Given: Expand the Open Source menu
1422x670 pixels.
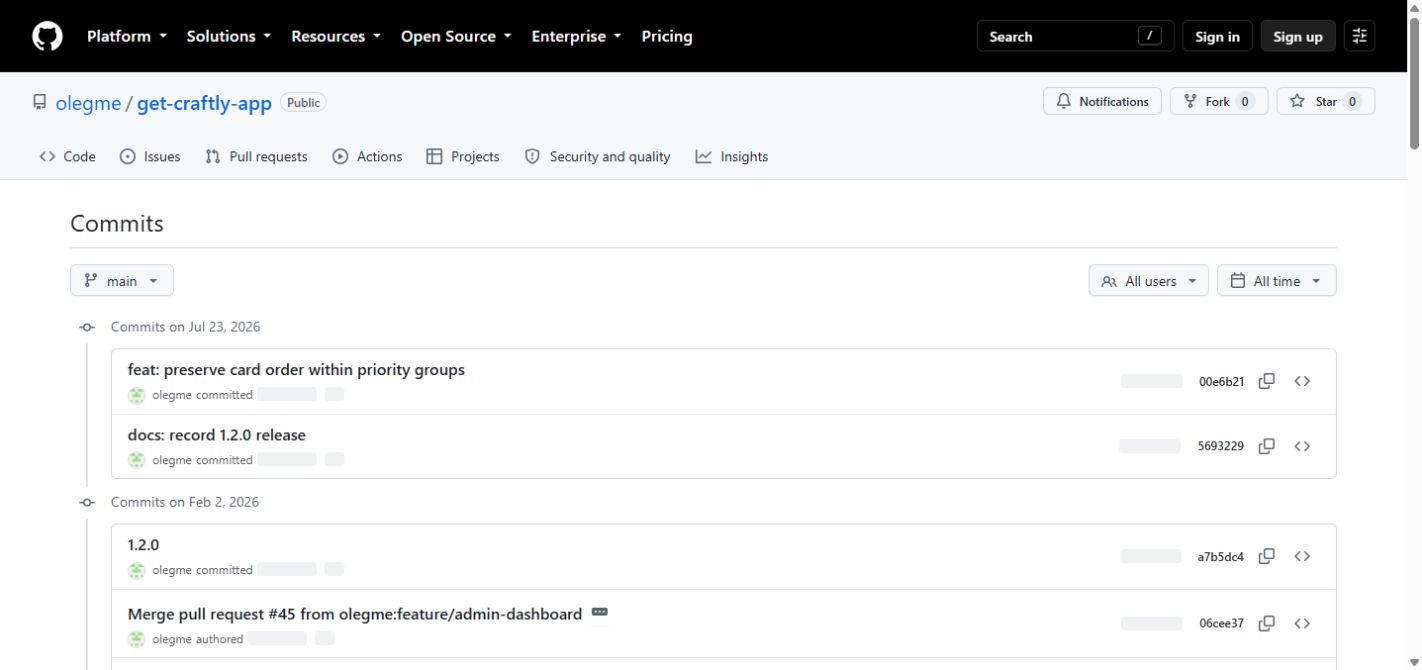Looking at the screenshot, I should click(x=456, y=36).
